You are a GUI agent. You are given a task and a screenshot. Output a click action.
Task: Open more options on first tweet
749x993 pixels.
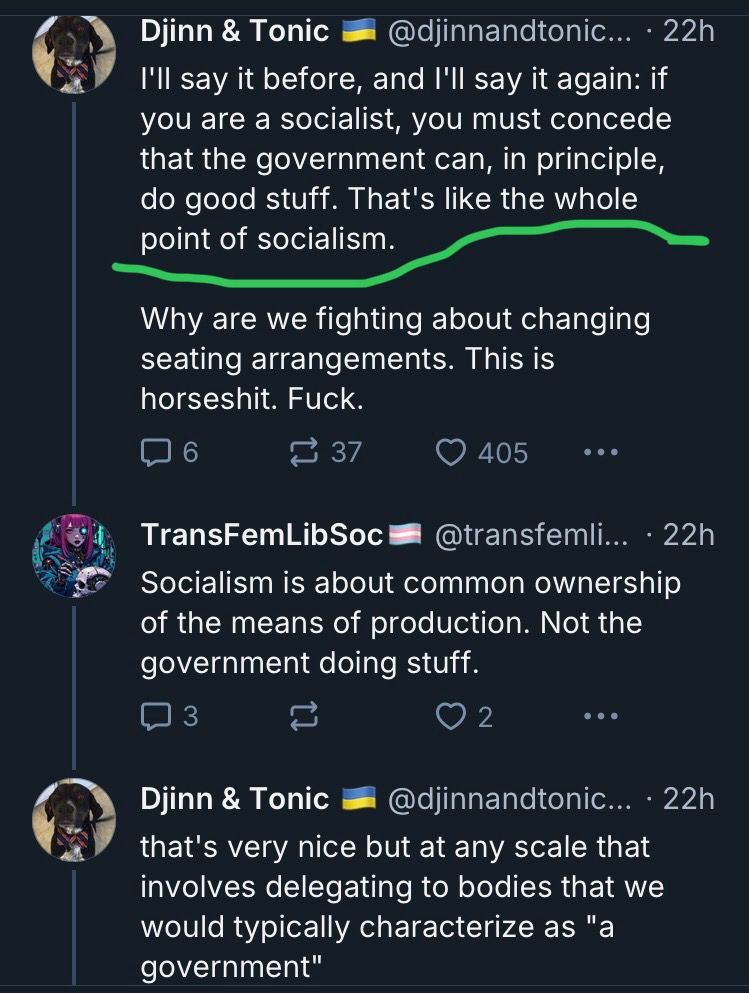[600, 453]
